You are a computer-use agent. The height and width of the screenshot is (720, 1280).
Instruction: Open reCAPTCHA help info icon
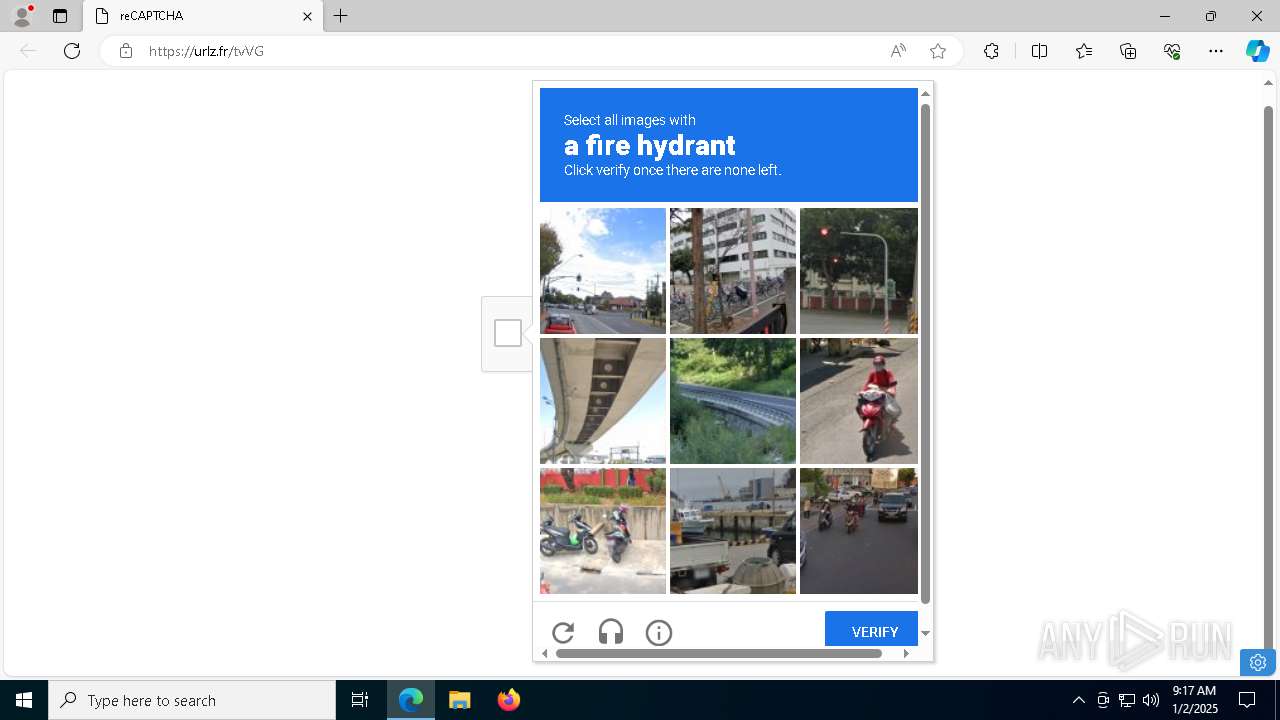click(x=659, y=632)
